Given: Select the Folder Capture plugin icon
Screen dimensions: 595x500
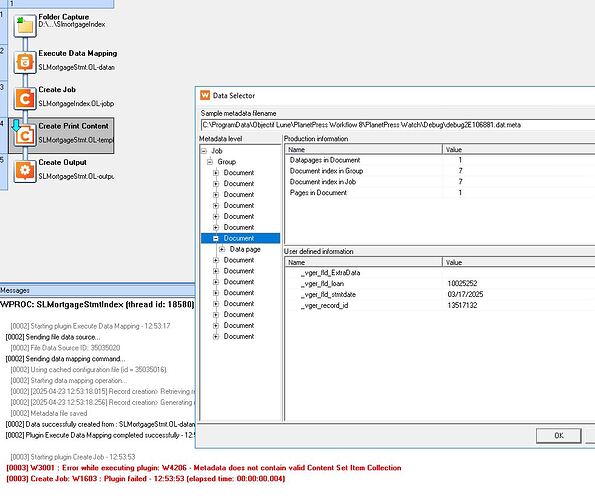Looking at the screenshot, I should click(25, 25).
